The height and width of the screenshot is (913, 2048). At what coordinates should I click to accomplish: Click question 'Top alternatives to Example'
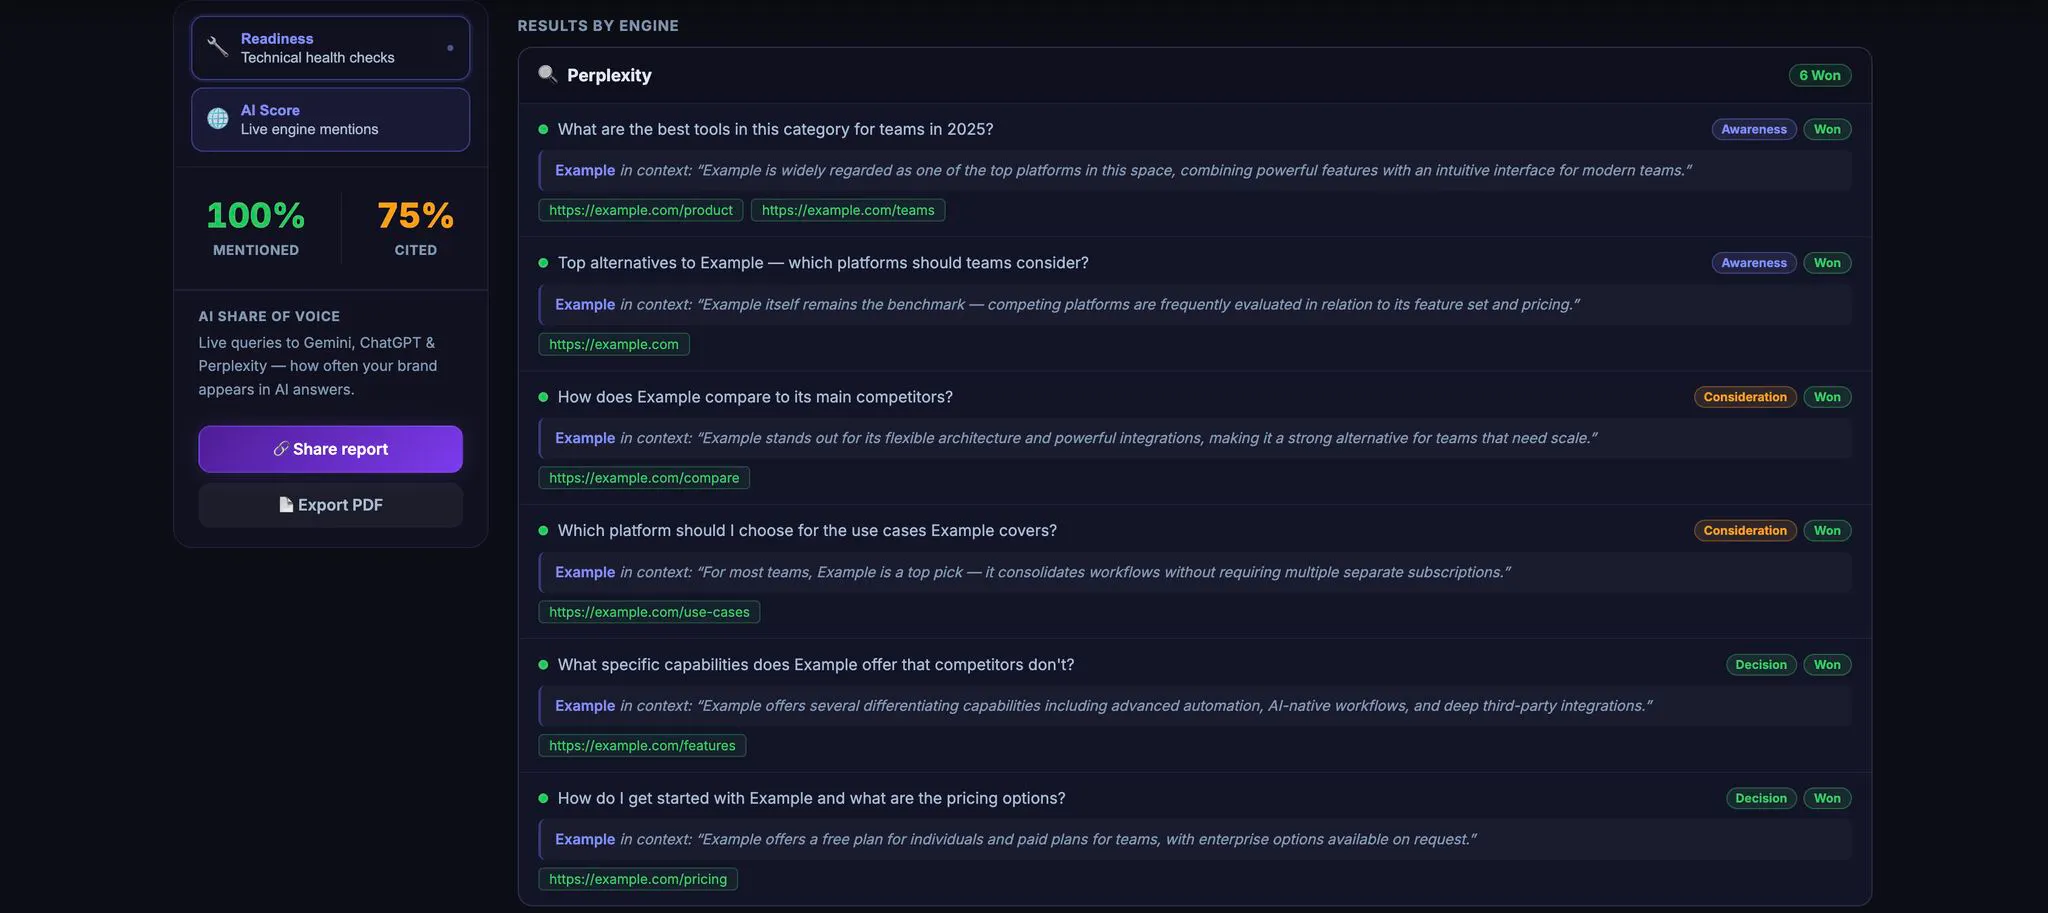click(823, 263)
